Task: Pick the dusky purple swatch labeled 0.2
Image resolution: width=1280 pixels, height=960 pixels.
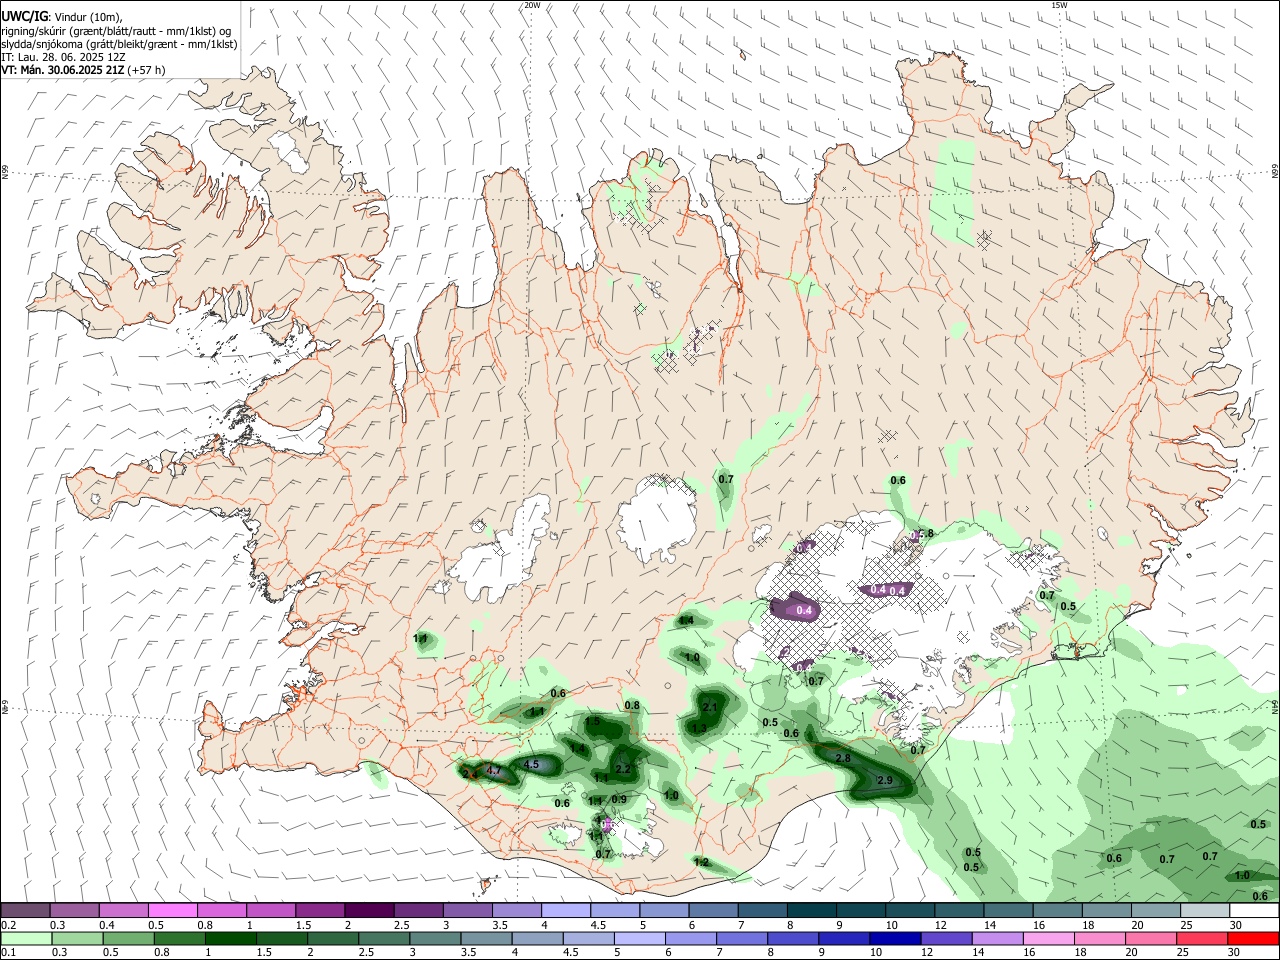Action: (25, 911)
